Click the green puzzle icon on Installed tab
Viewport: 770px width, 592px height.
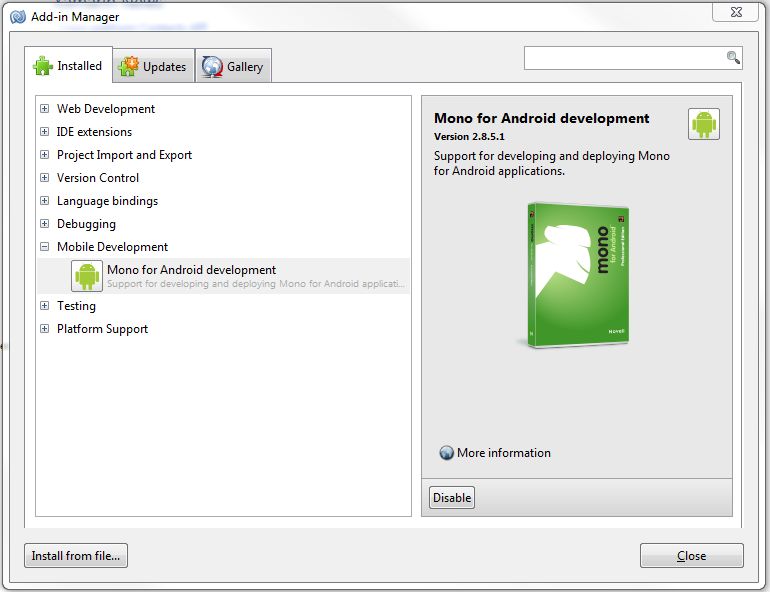pos(43,66)
